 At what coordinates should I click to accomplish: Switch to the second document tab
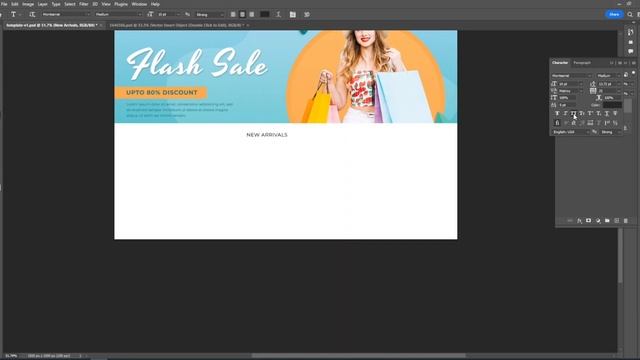(177, 25)
